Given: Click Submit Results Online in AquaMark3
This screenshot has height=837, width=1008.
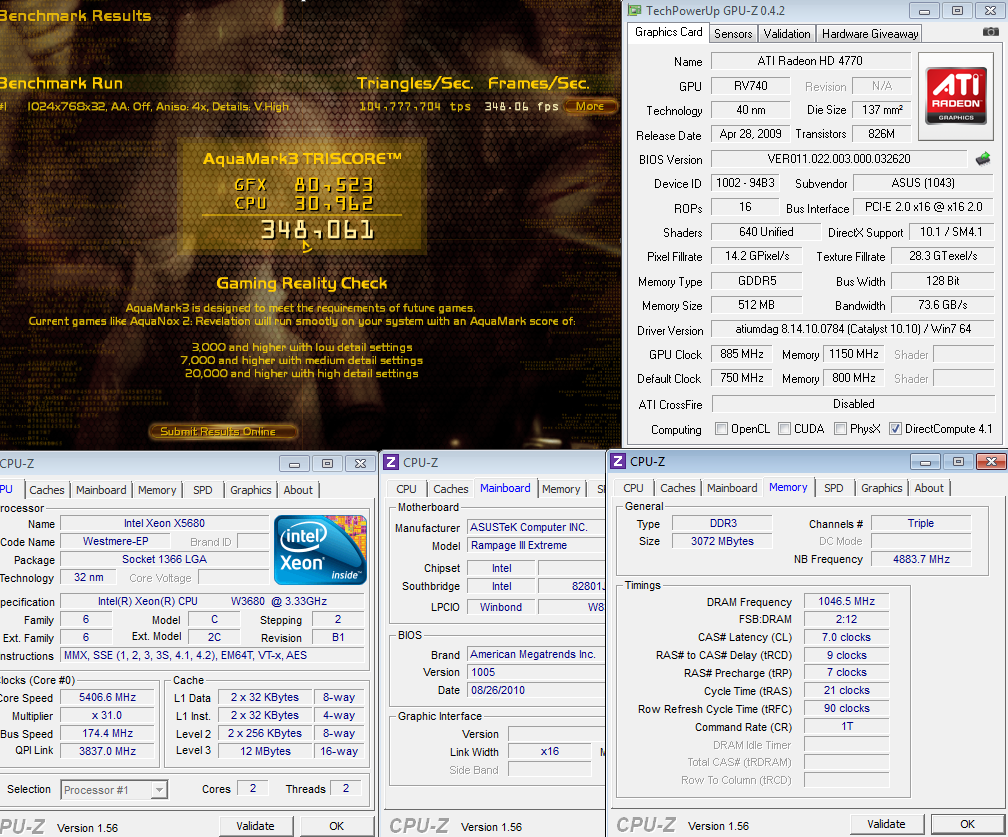Looking at the screenshot, I should (223, 431).
